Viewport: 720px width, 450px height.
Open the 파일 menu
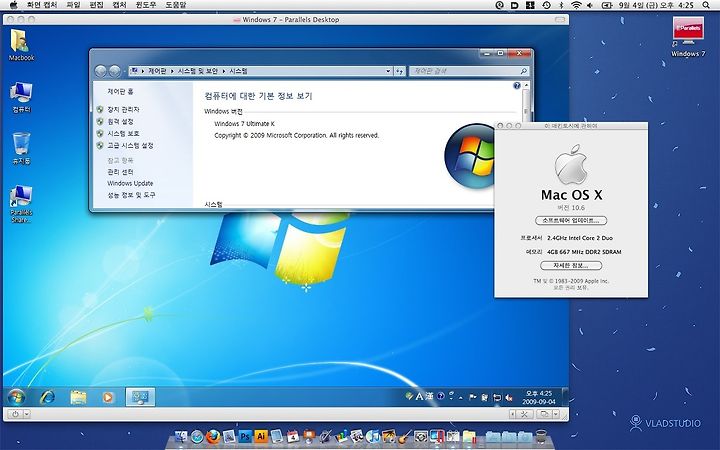(73, 5)
